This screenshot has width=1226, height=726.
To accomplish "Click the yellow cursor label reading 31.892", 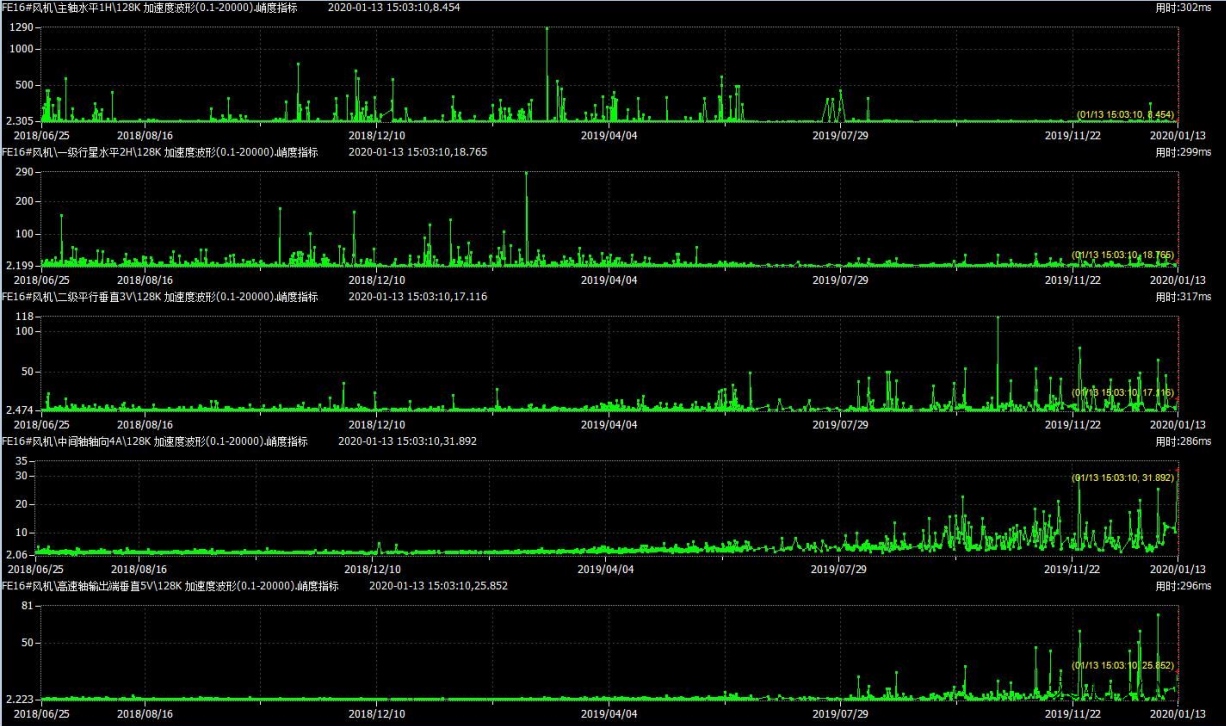I will (1122, 477).
